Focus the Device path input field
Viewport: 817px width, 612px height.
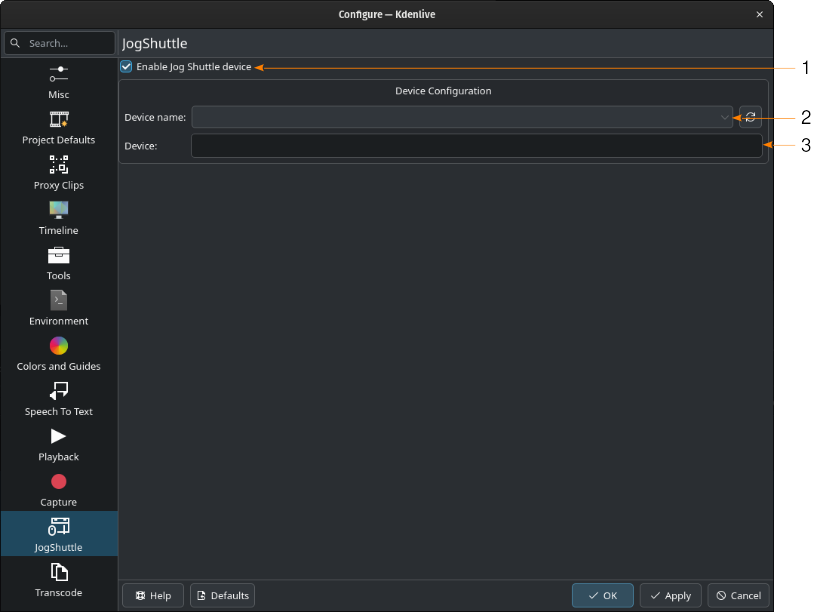tap(477, 146)
